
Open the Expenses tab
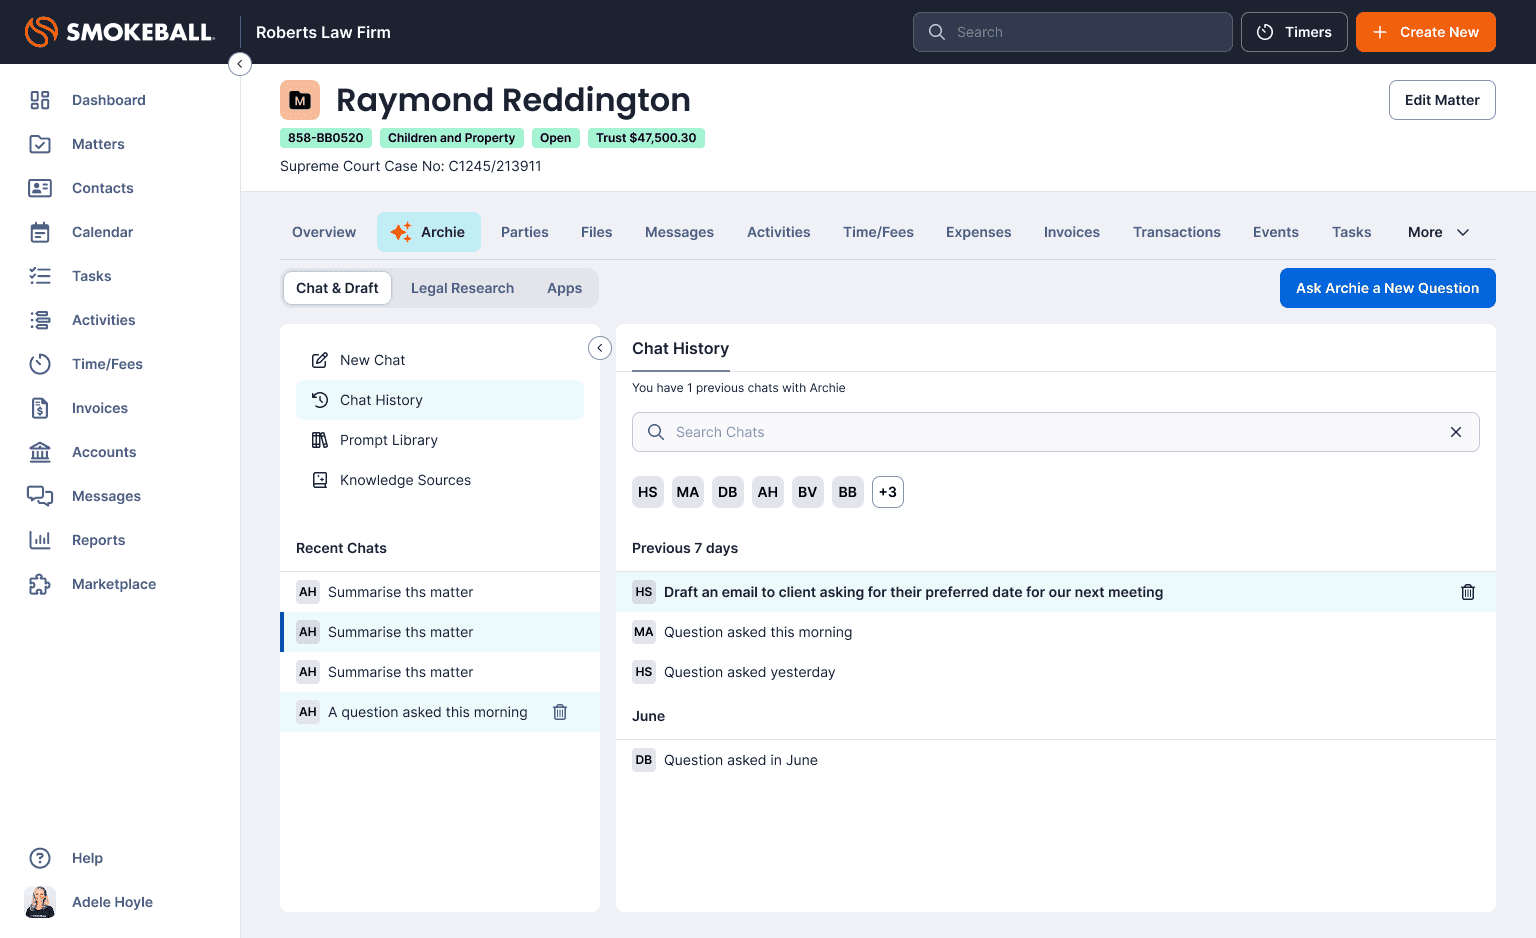pos(979,232)
